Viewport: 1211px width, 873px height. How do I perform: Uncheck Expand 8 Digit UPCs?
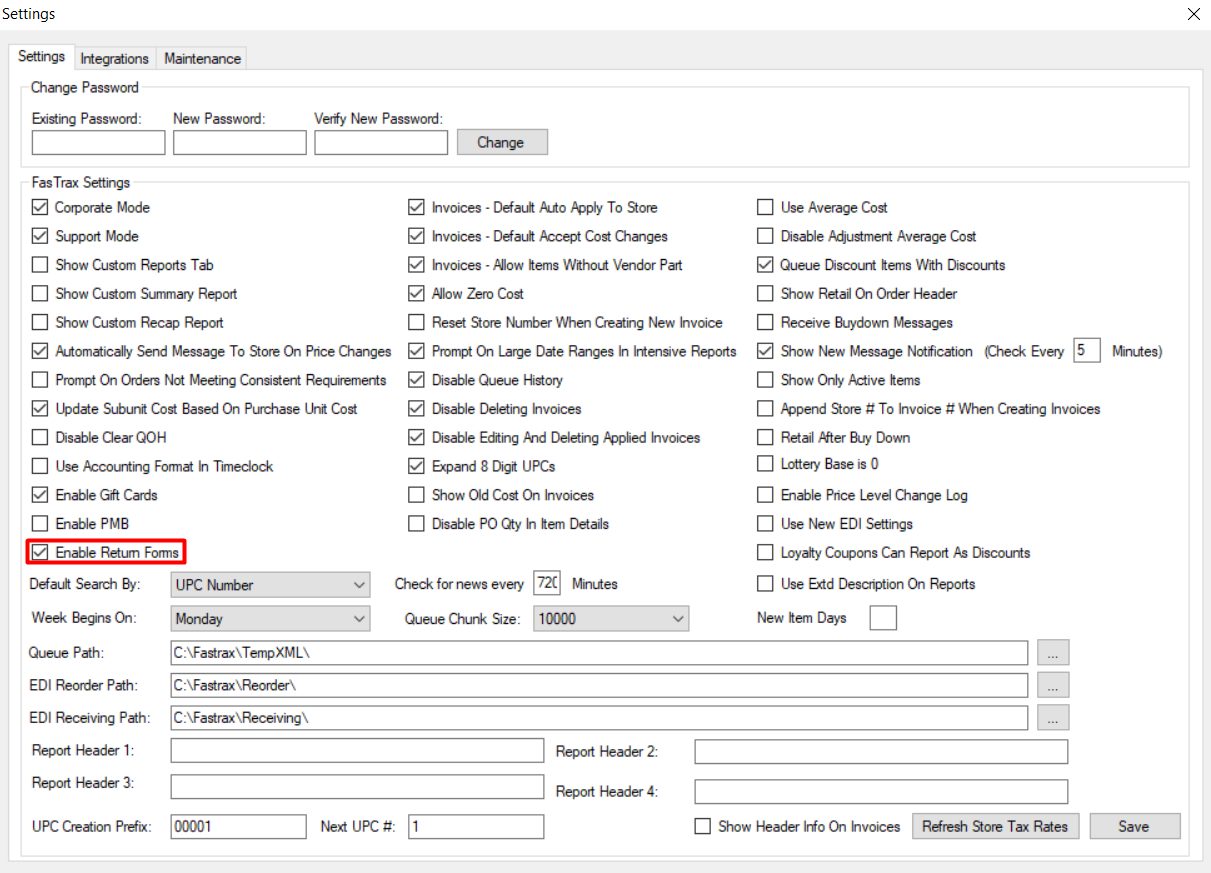[x=417, y=466]
